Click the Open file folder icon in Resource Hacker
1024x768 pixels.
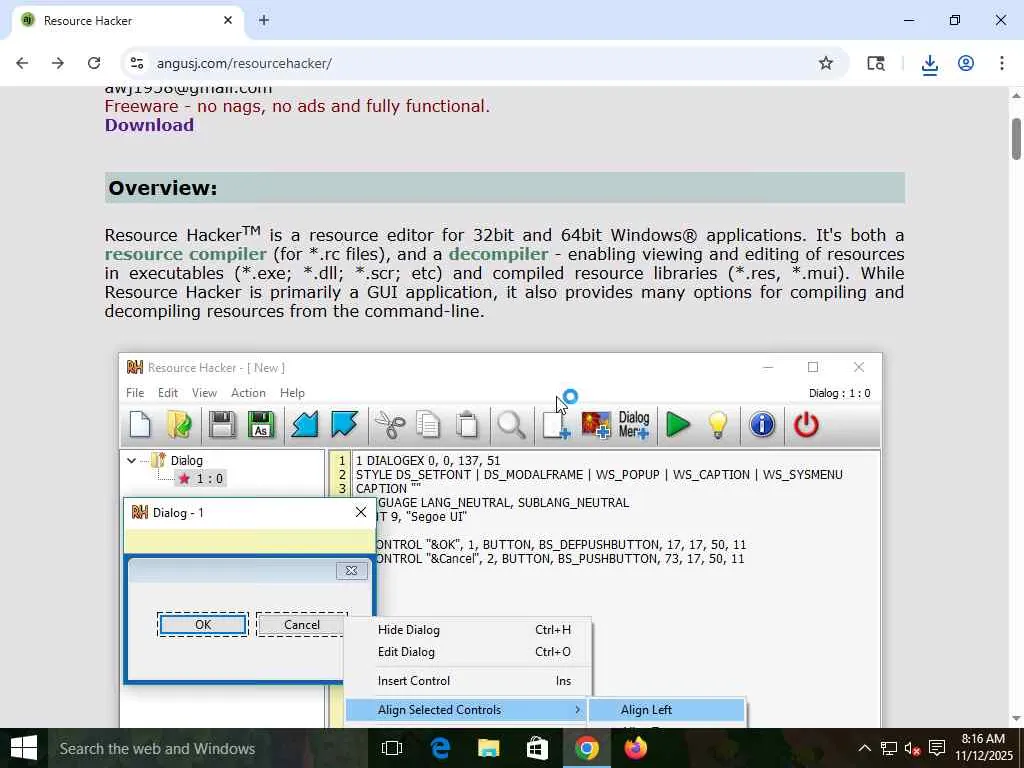[179, 424]
